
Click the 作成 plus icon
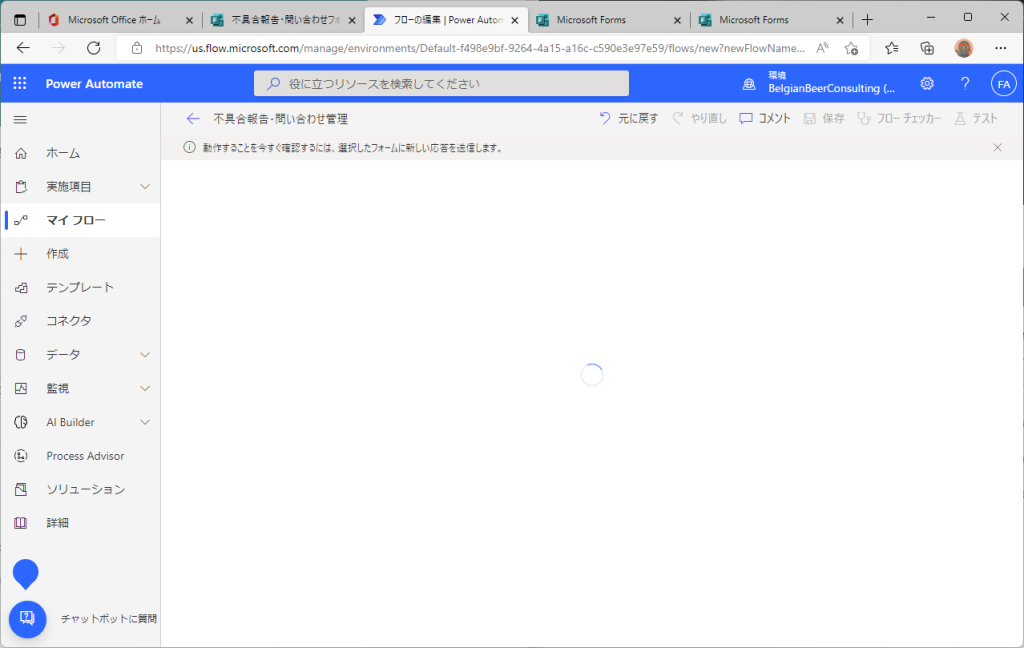pos(21,253)
